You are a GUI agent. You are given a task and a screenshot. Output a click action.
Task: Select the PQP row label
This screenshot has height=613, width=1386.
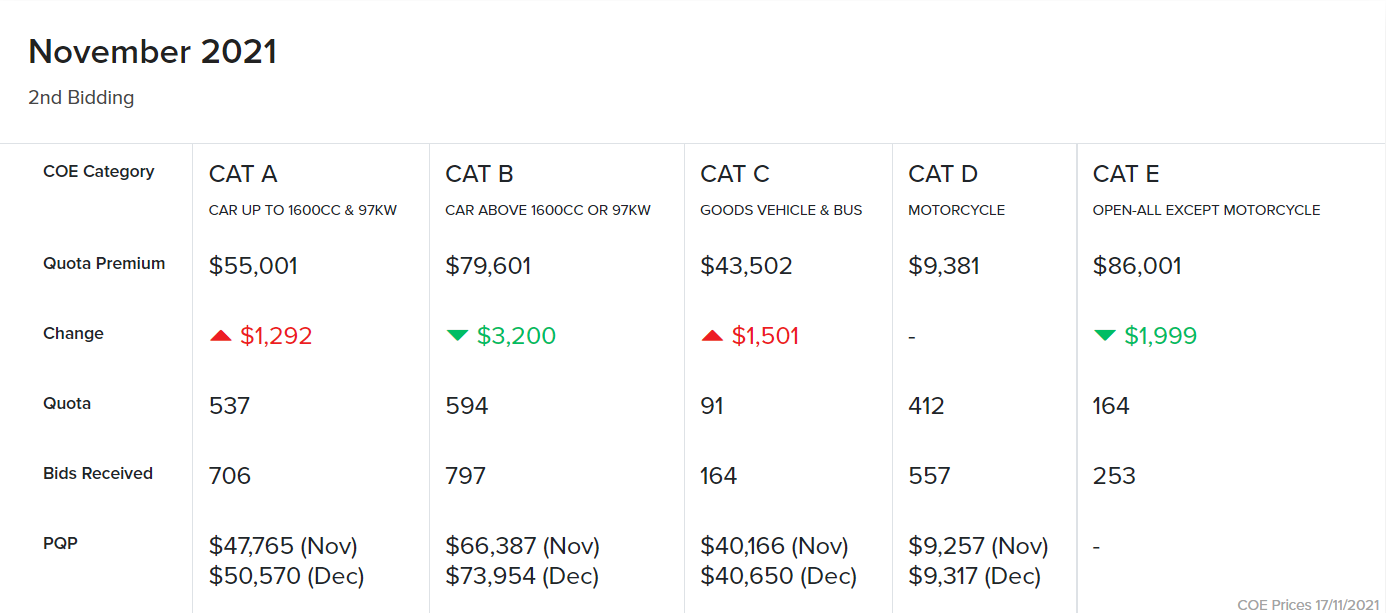point(60,544)
